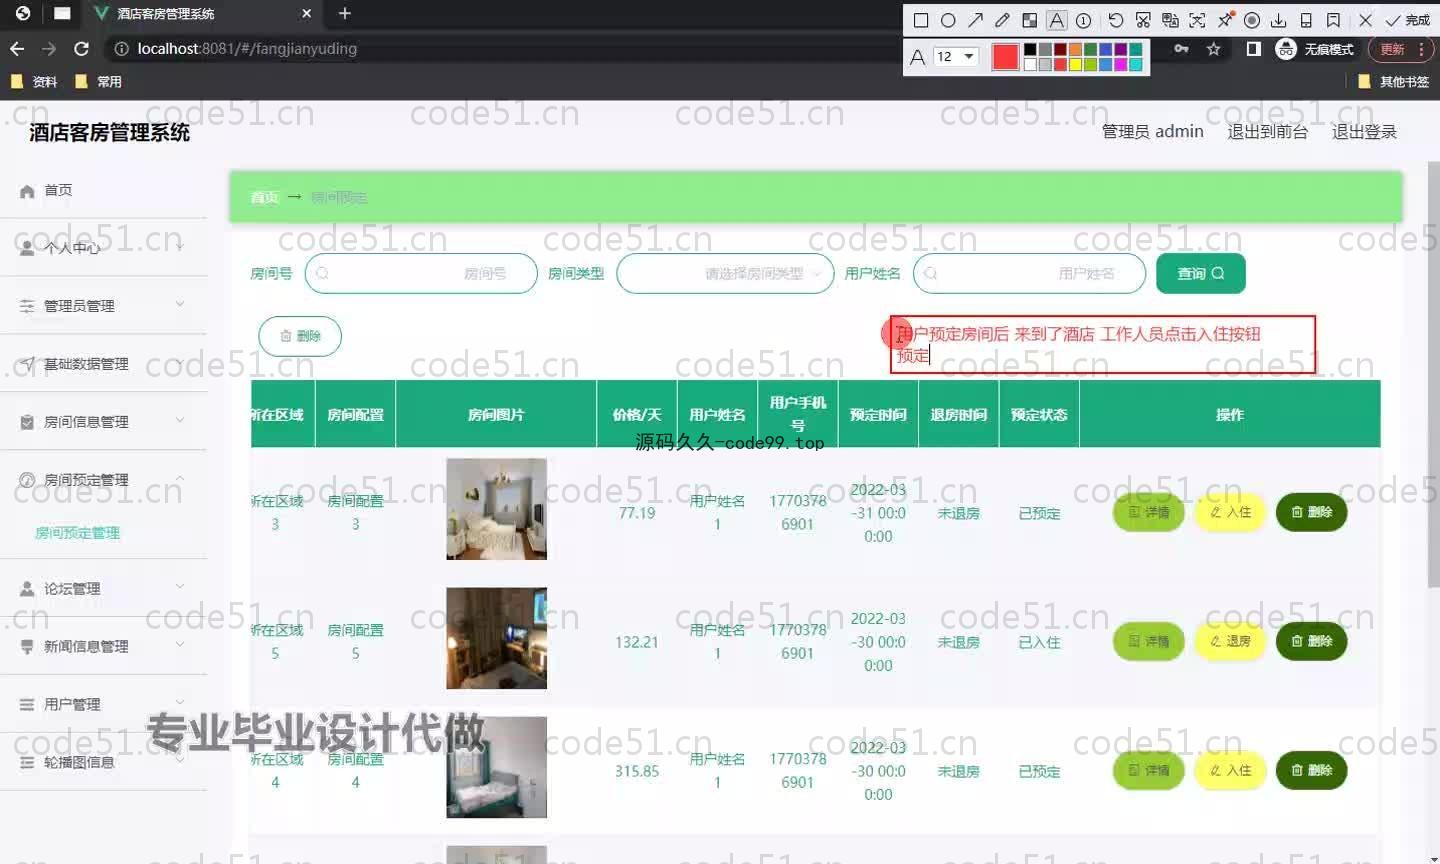Save the screenshot with download icon

pos(1278,20)
